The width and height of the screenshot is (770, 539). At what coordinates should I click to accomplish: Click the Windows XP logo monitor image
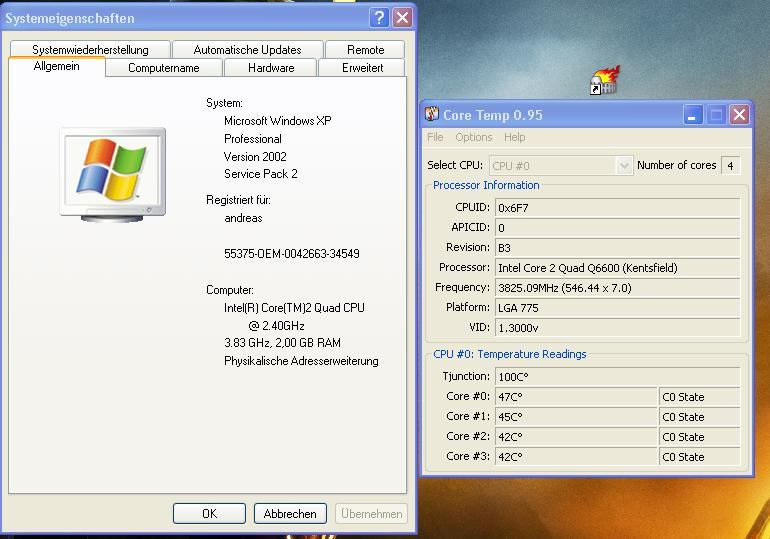pyautogui.click(x=112, y=174)
